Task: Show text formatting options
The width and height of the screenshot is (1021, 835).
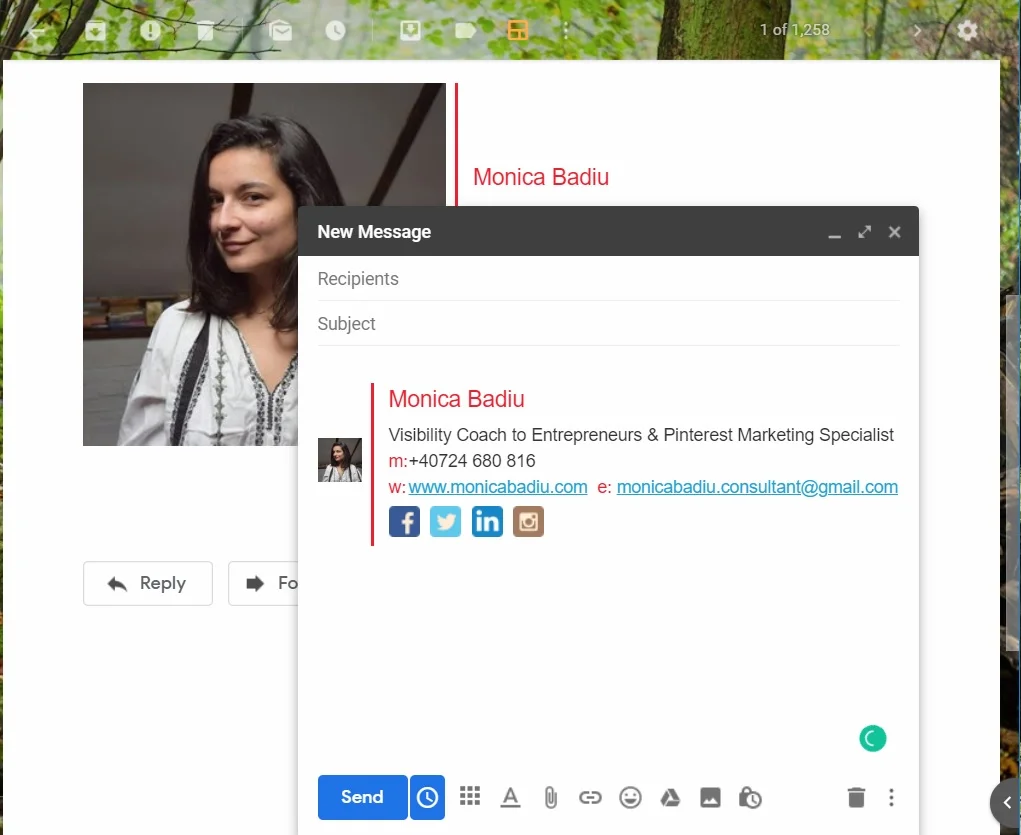Action: click(510, 797)
